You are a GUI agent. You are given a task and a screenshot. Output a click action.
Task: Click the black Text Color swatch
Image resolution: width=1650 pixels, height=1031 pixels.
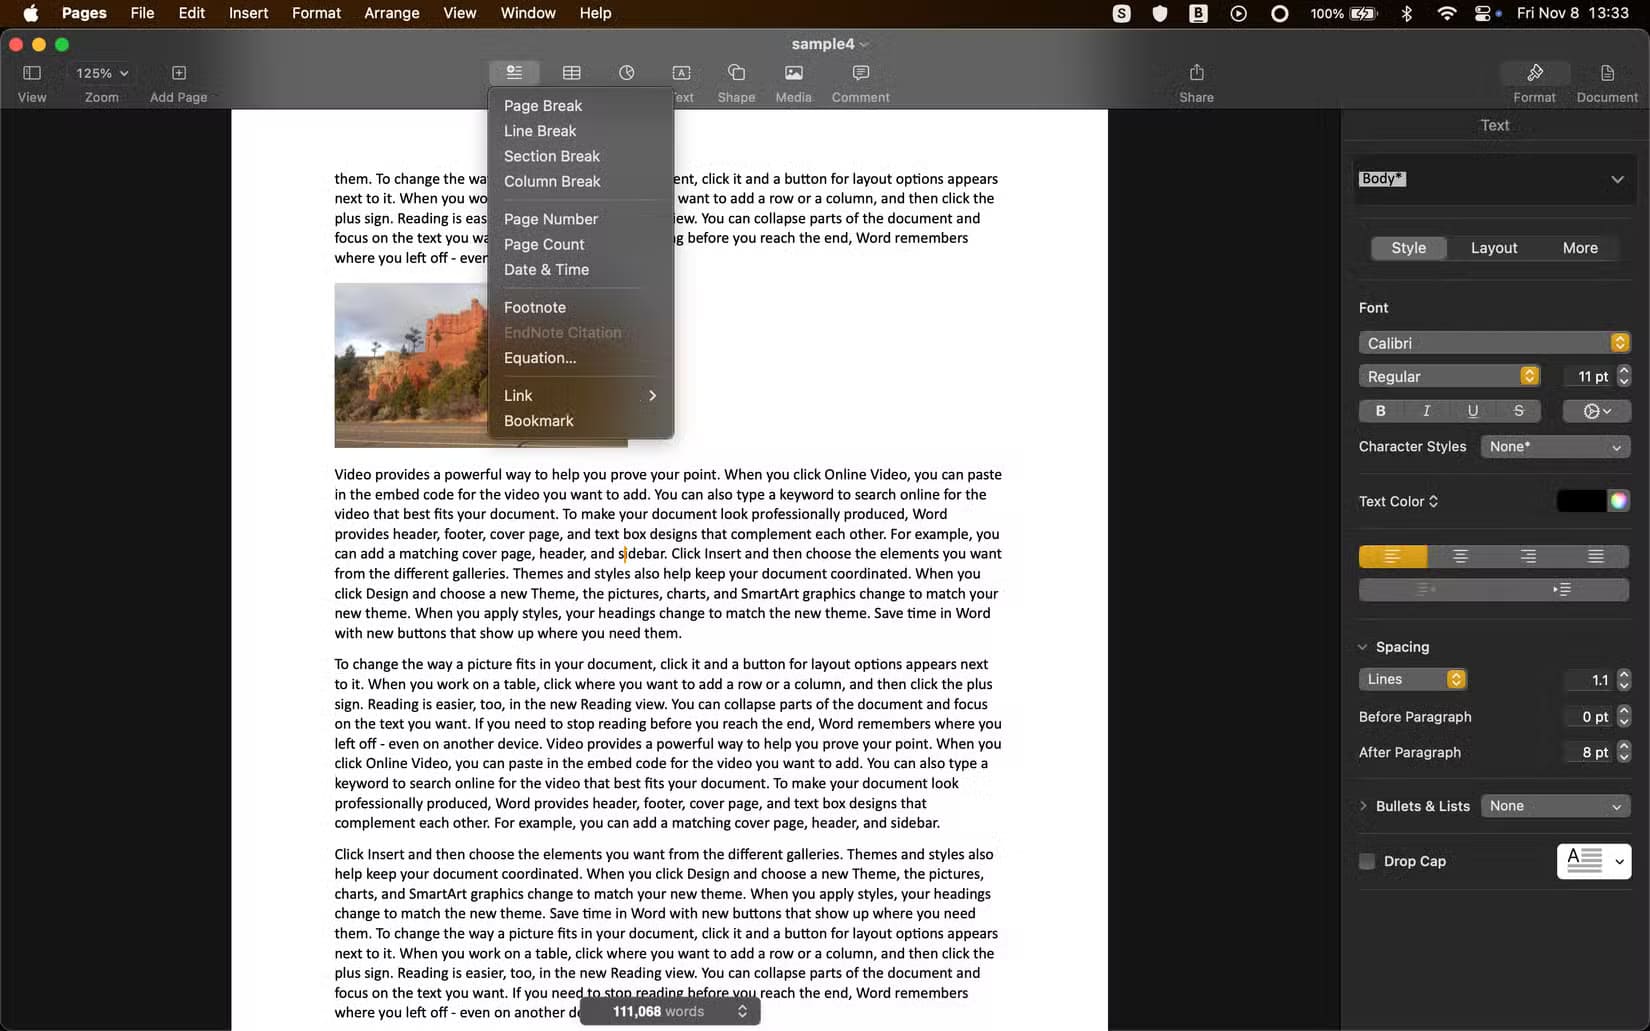click(1581, 501)
